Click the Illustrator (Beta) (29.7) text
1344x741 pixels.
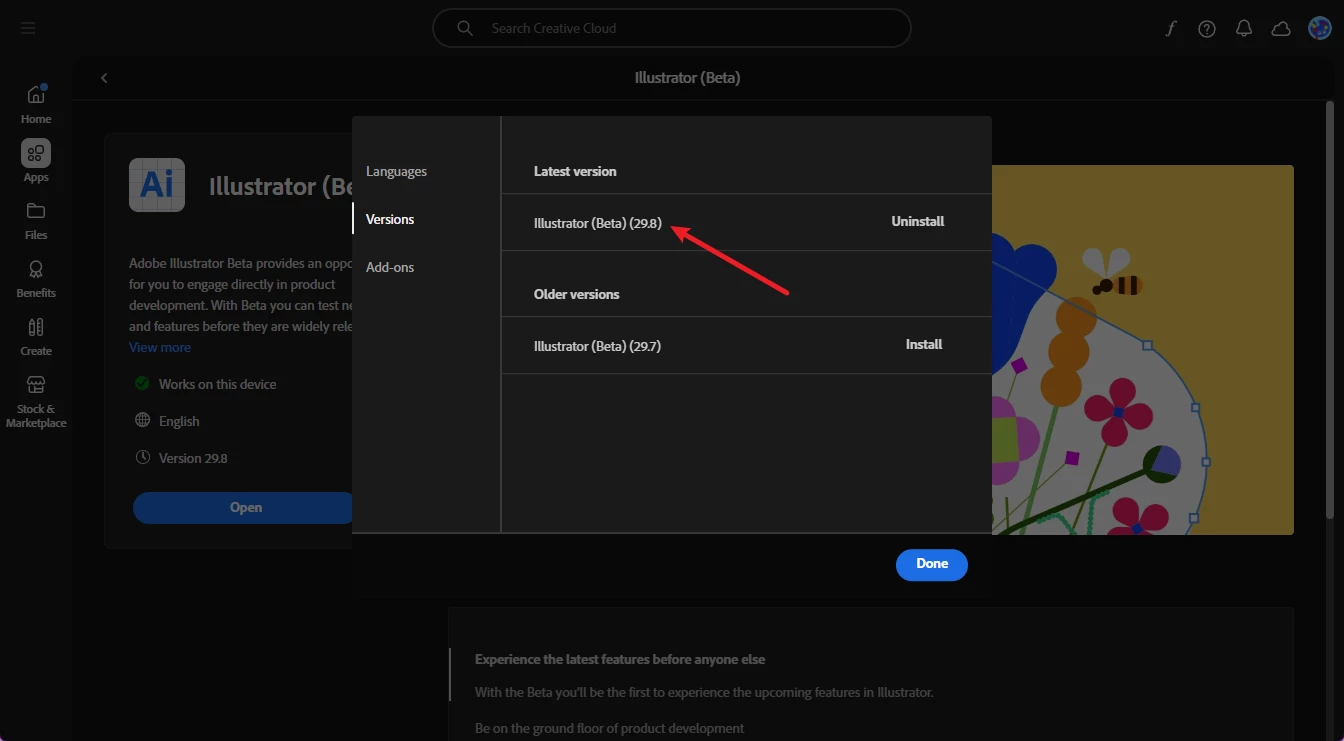pyautogui.click(x=598, y=346)
